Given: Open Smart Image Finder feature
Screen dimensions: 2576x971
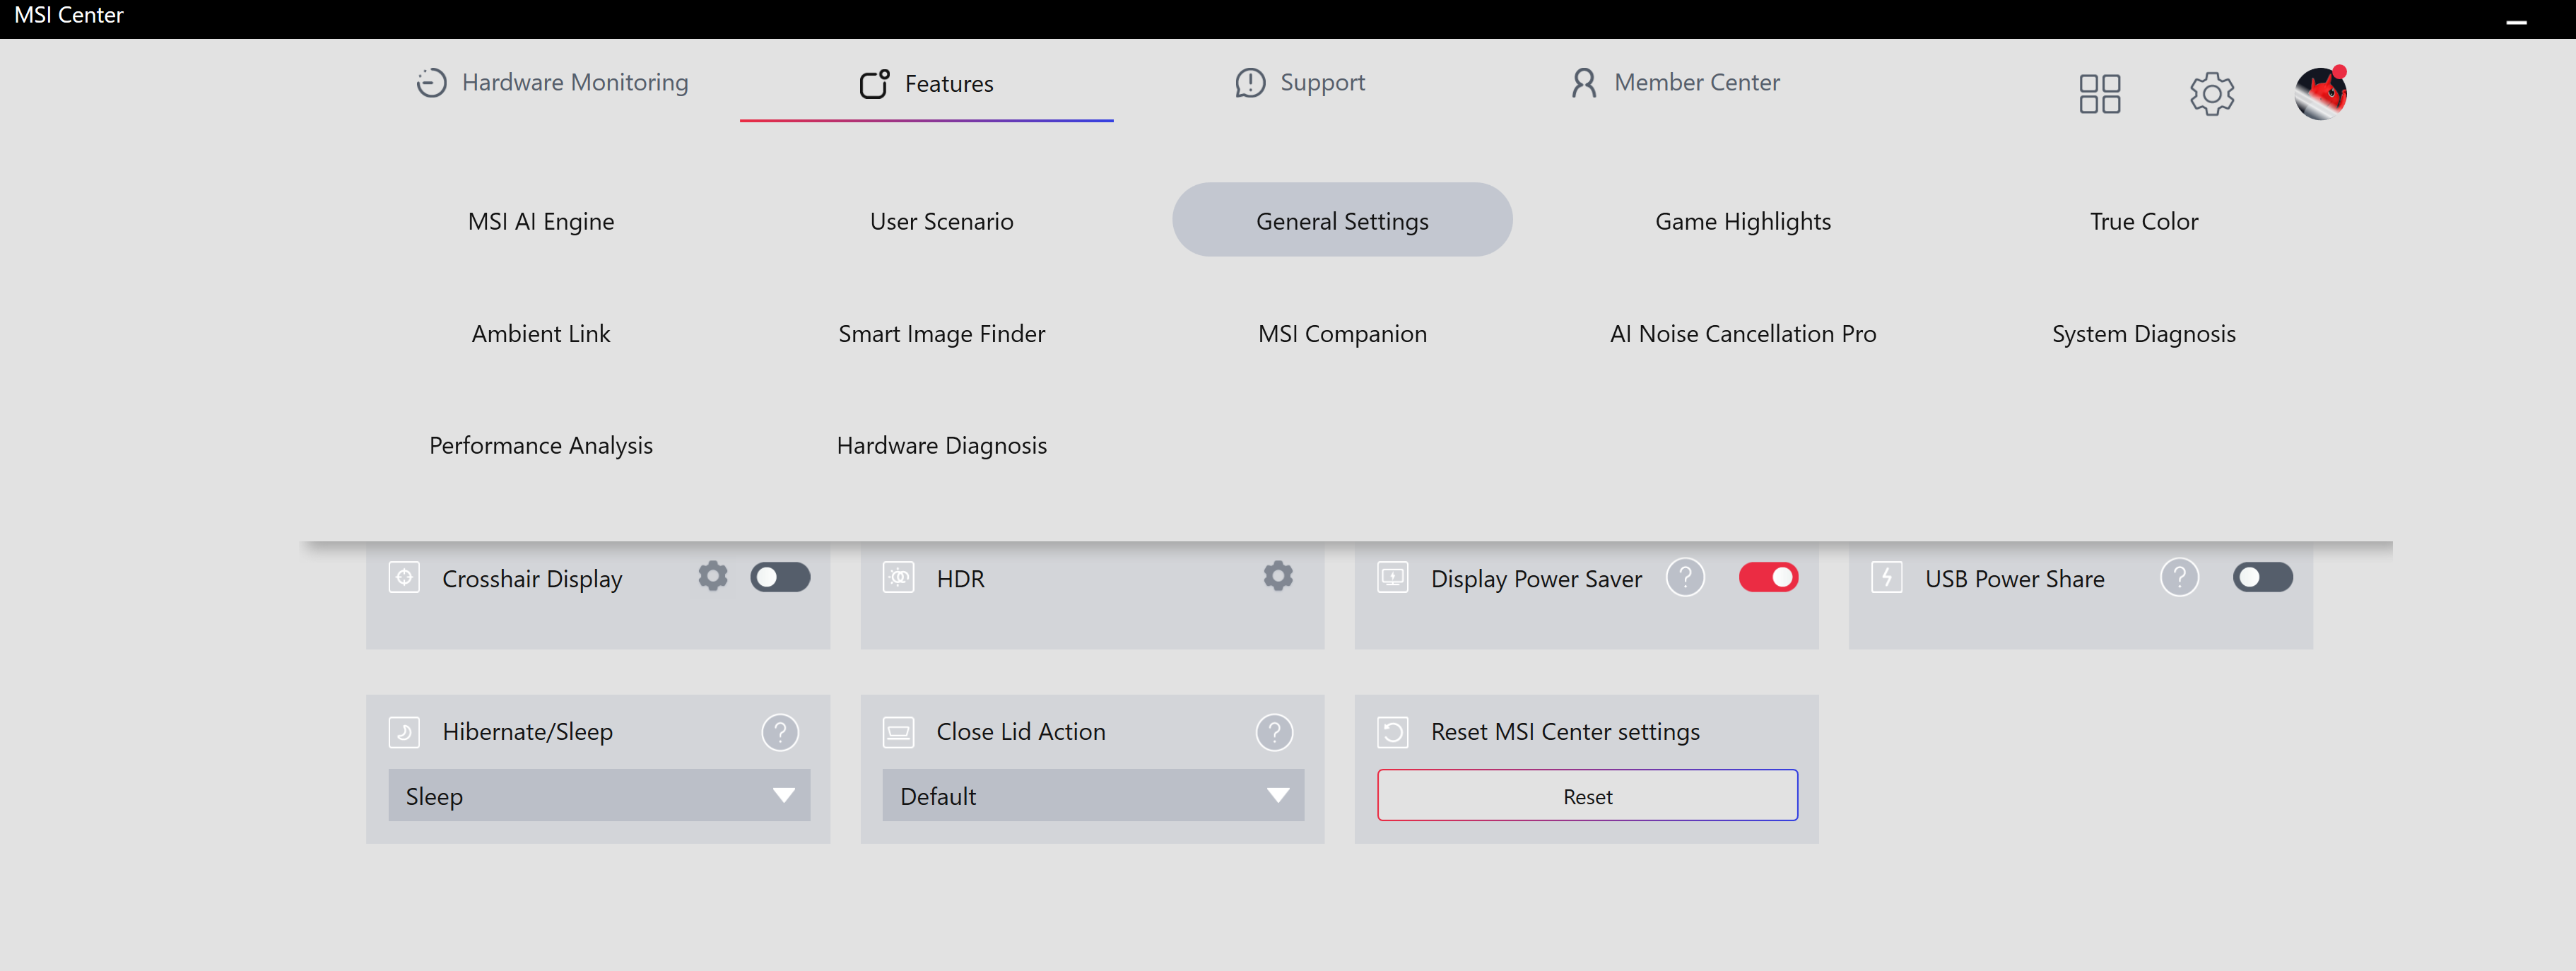Looking at the screenshot, I should tap(941, 333).
